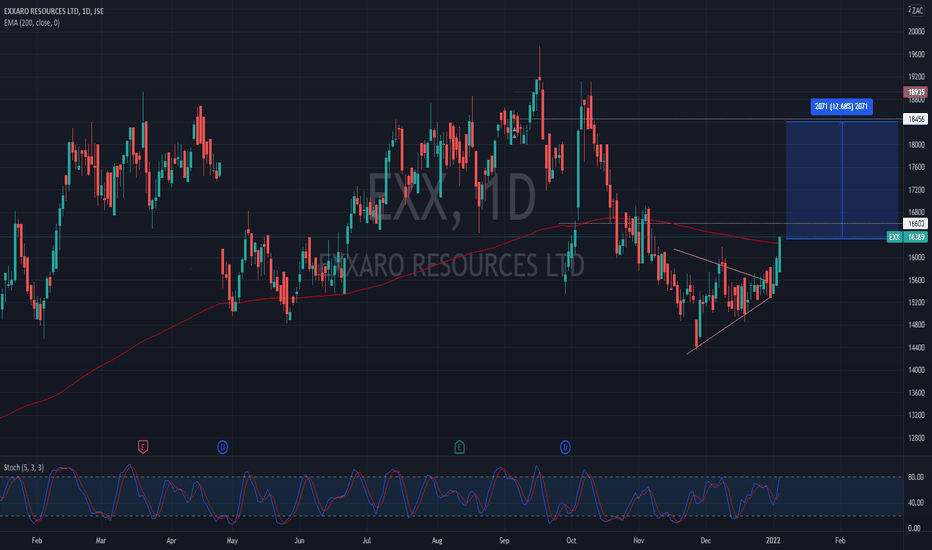
Task: Click 0.00 on the Stoch axis
Action: pos(914,528)
